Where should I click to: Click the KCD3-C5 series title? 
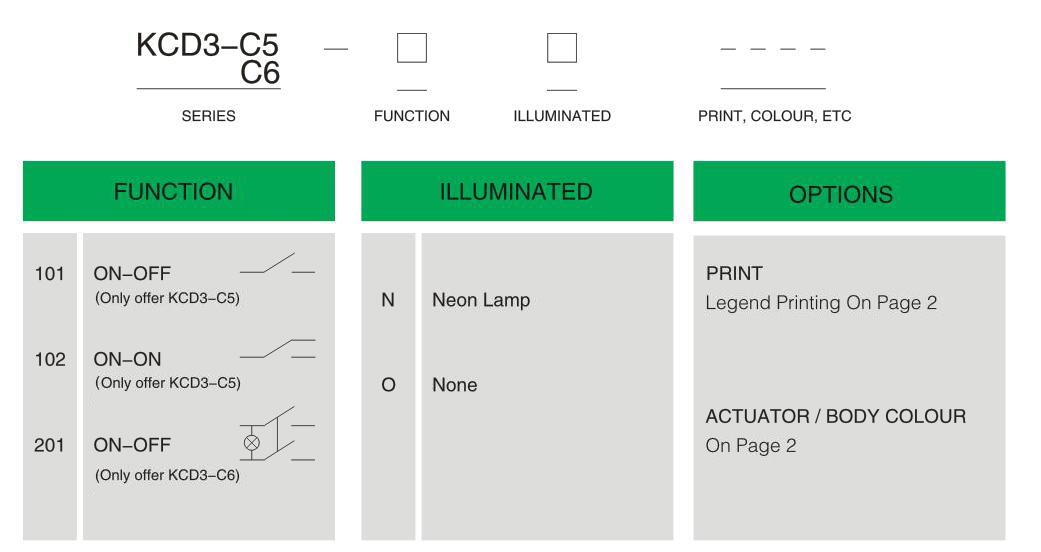coord(207,45)
